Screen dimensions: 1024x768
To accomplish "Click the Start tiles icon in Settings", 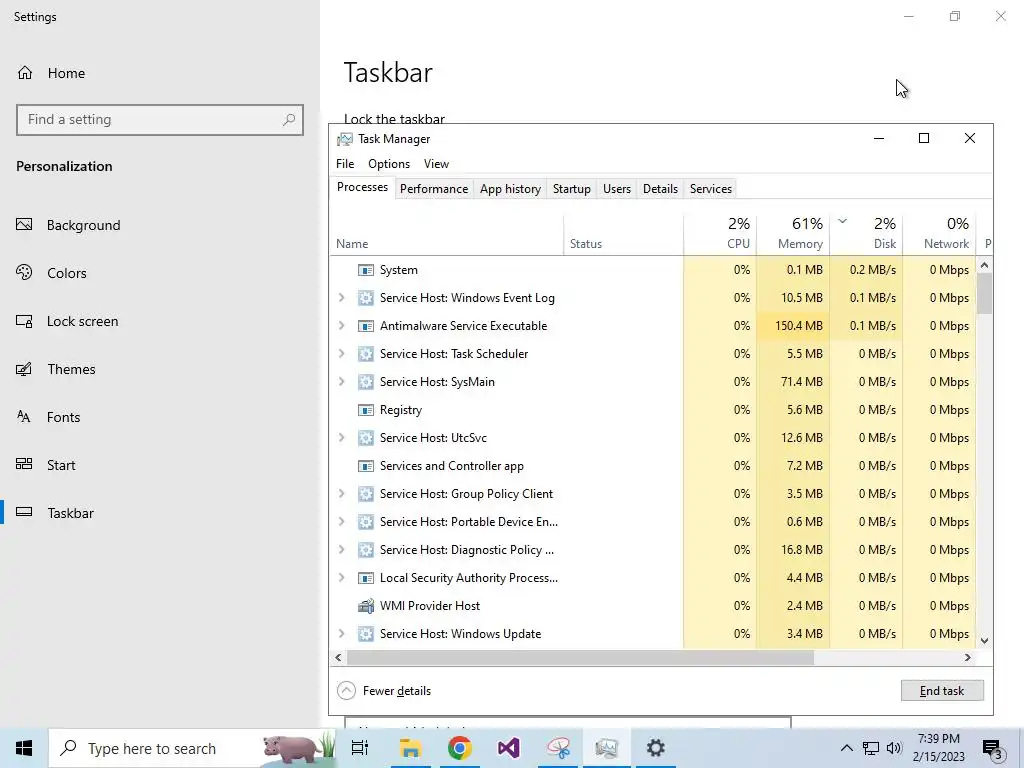I will pyautogui.click(x=24, y=464).
